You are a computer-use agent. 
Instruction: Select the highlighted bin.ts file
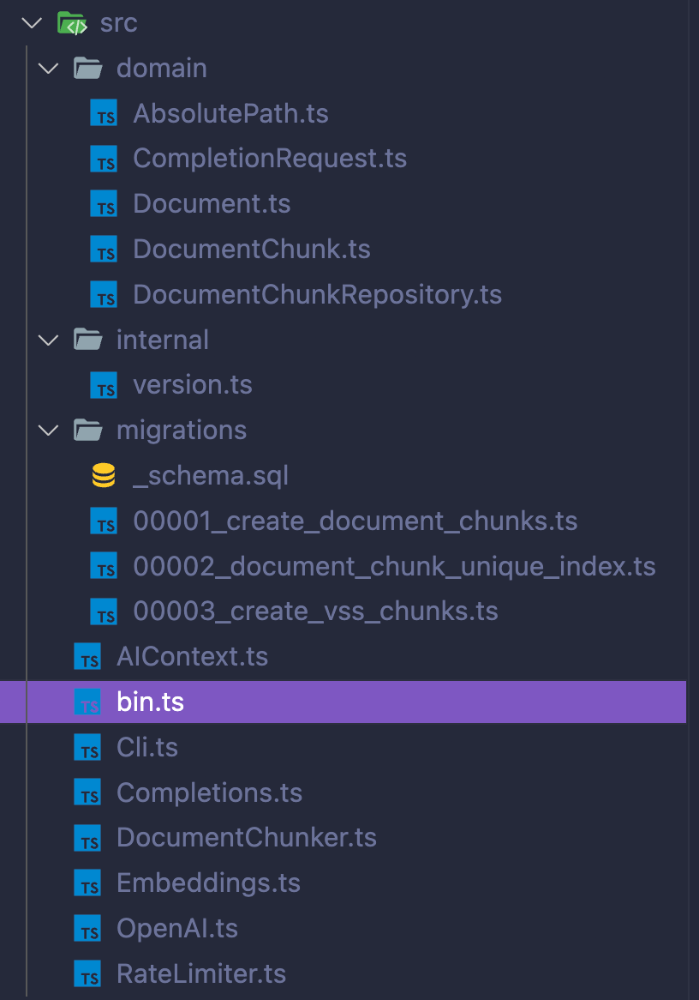tap(150, 702)
